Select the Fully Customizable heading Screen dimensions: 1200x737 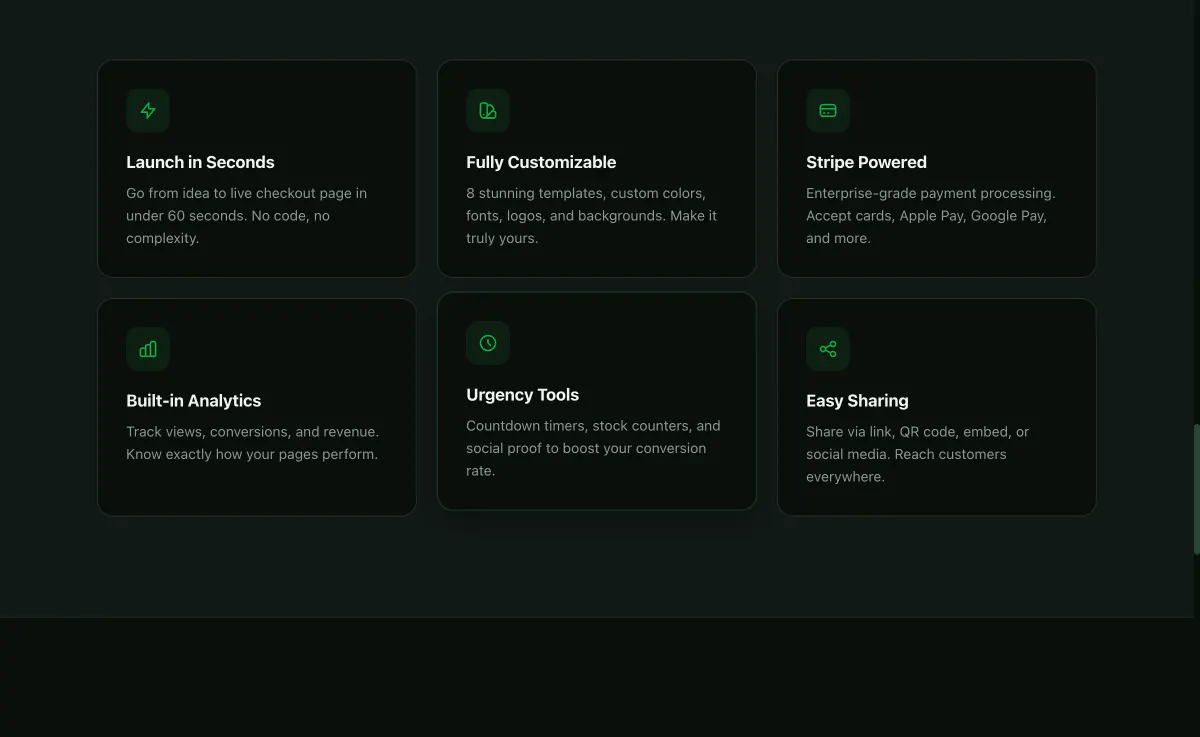pos(541,162)
